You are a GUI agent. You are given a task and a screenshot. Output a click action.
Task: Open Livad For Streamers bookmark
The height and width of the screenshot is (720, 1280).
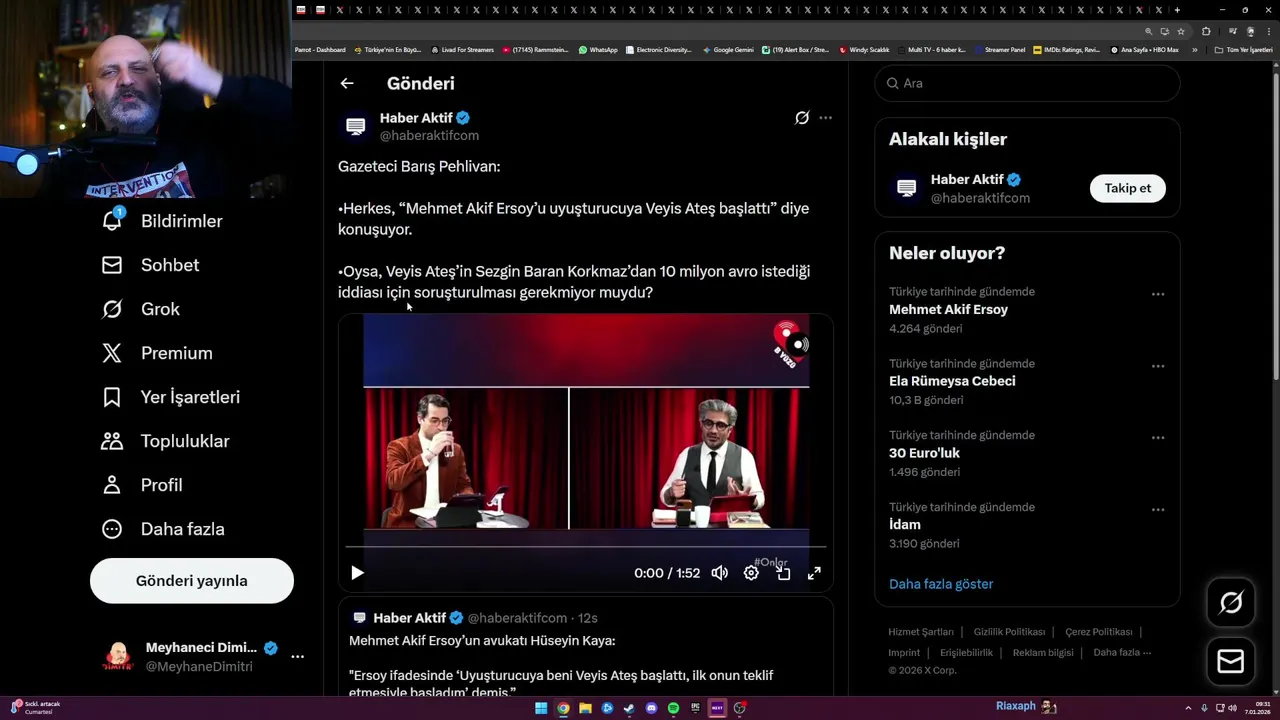tap(462, 50)
